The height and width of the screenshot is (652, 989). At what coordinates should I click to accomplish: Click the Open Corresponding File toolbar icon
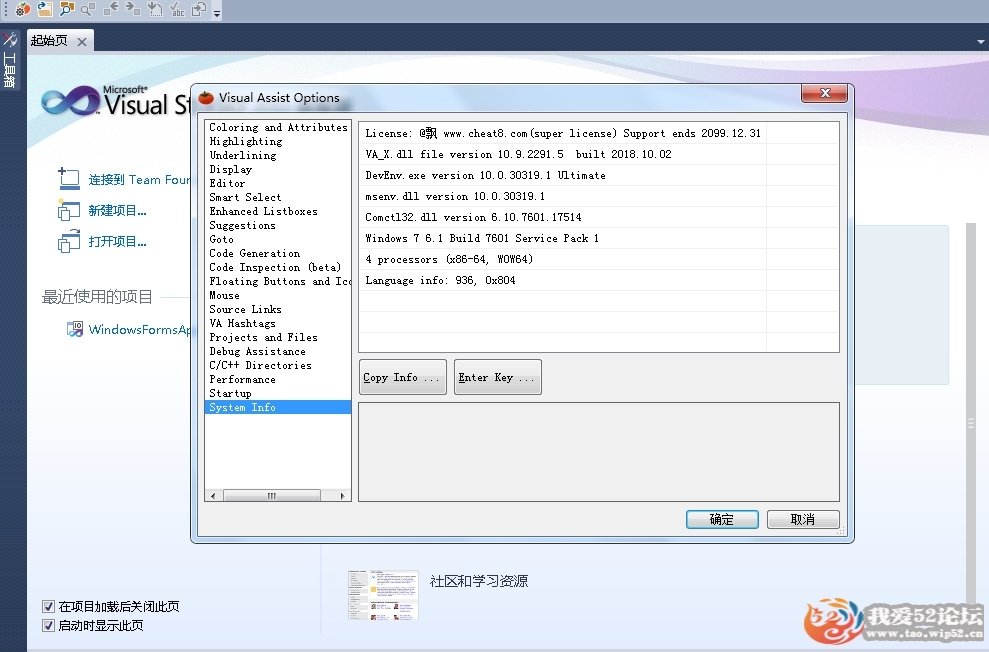[x=199, y=9]
